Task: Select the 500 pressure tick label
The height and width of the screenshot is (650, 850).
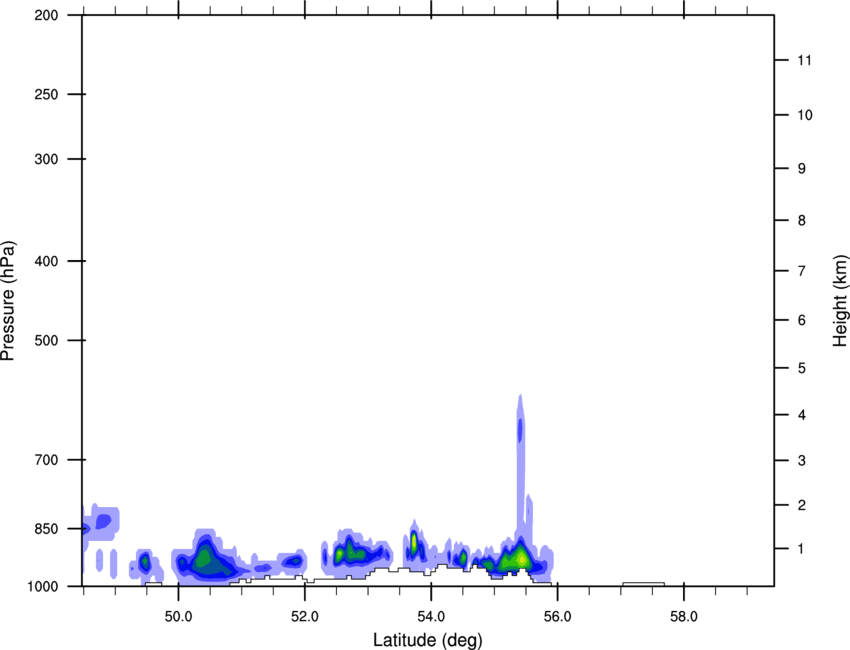Action: click(x=46, y=340)
